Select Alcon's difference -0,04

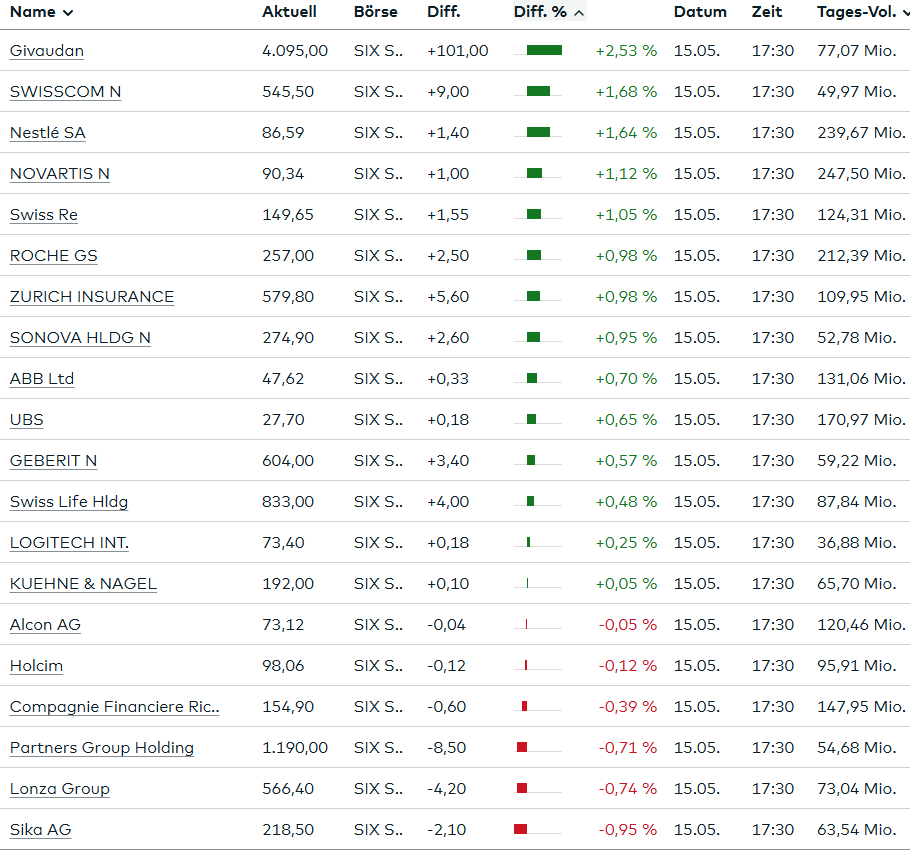coord(446,625)
